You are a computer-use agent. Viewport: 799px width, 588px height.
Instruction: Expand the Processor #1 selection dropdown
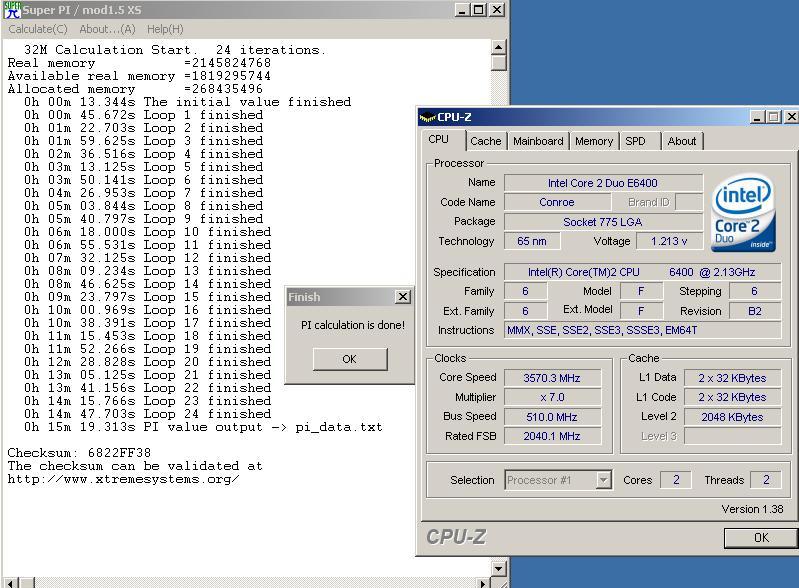pos(604,480)
